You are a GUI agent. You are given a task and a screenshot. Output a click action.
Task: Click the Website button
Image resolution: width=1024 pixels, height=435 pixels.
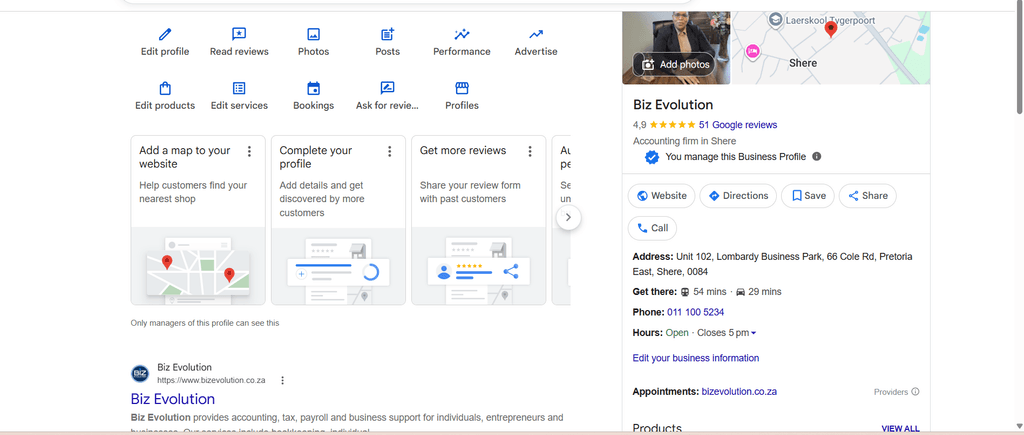[x=662, y=195]
